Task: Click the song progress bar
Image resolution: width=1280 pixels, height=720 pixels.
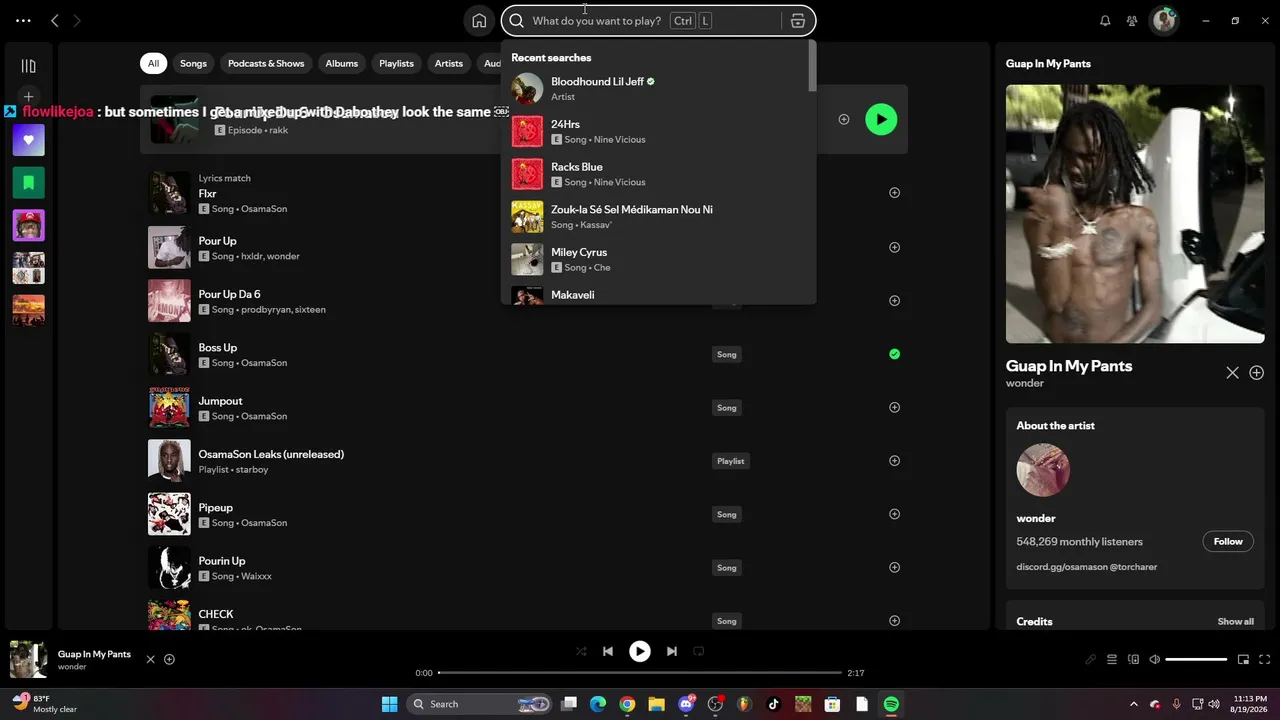Action: 640,673
